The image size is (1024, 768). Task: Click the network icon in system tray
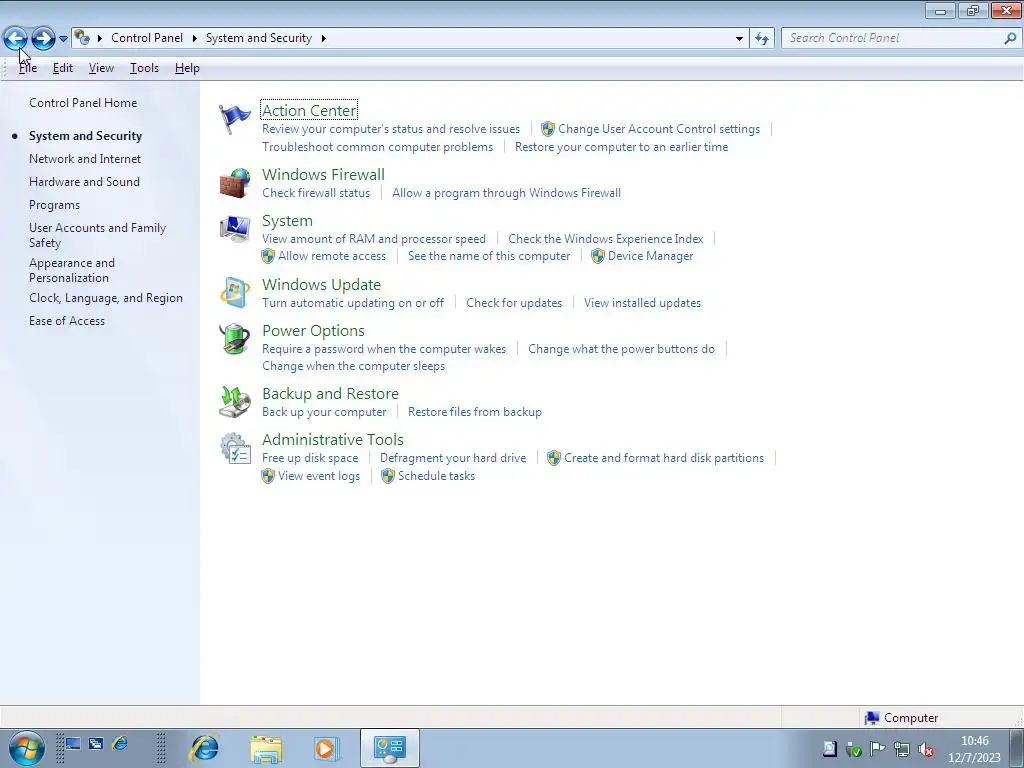[902, 749]
